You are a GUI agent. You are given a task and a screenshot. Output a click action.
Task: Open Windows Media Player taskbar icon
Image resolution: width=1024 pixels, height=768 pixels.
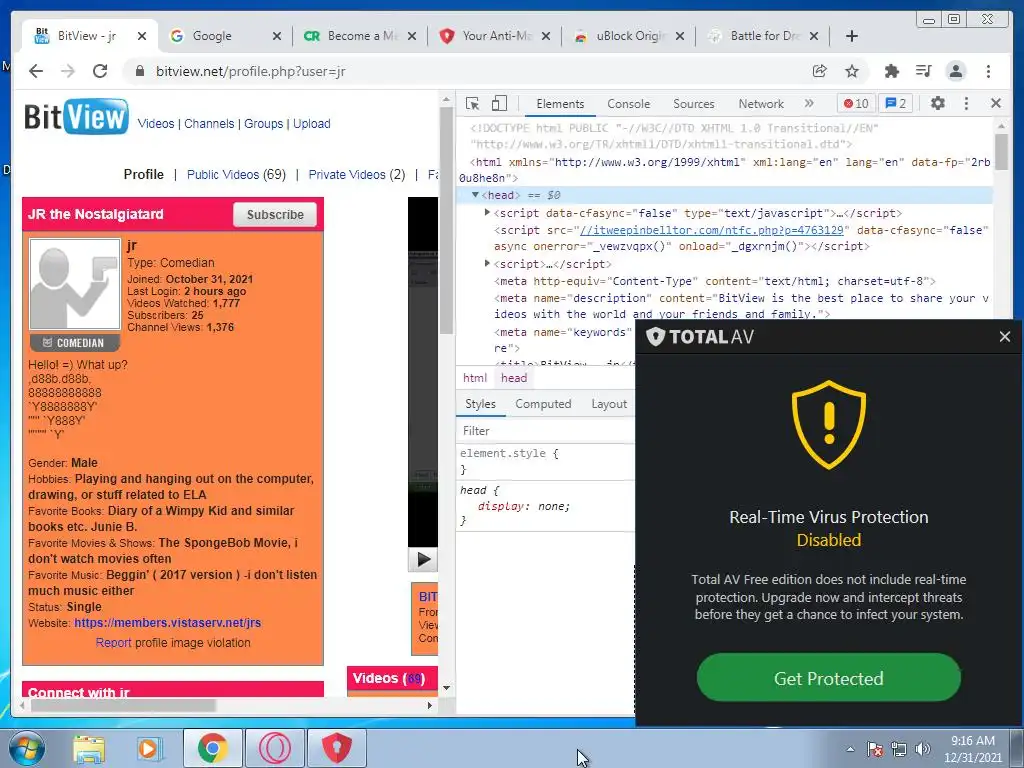click(149, 748)
